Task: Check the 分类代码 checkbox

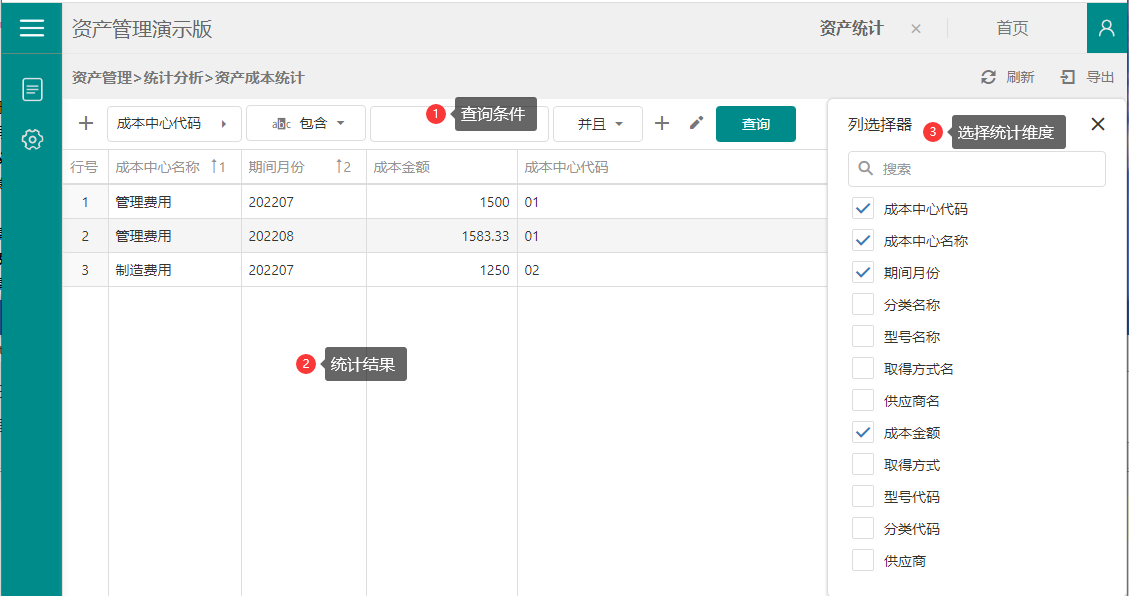Action: (x=863, y=528)
